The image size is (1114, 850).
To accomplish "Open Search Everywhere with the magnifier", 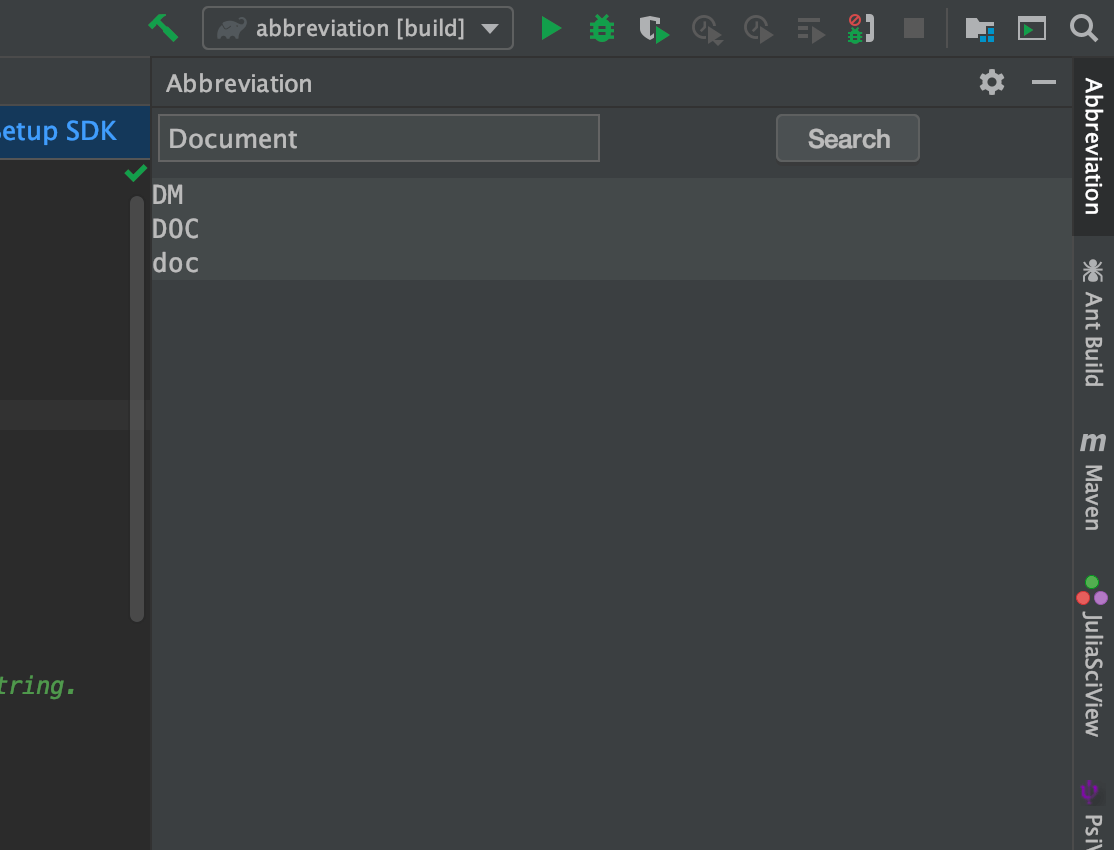I will (x=1084, y=29).
